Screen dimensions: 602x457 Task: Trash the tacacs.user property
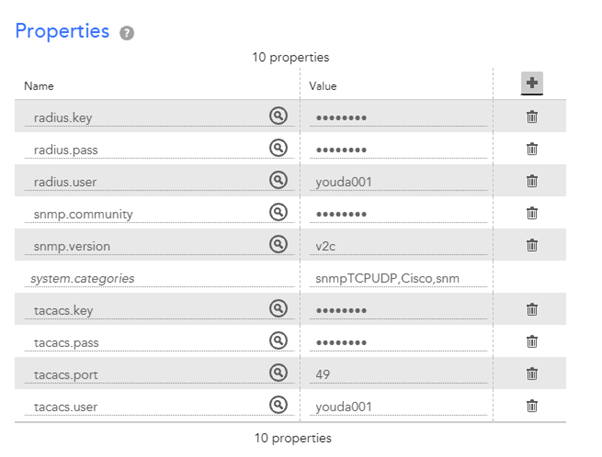coord(532,405)
